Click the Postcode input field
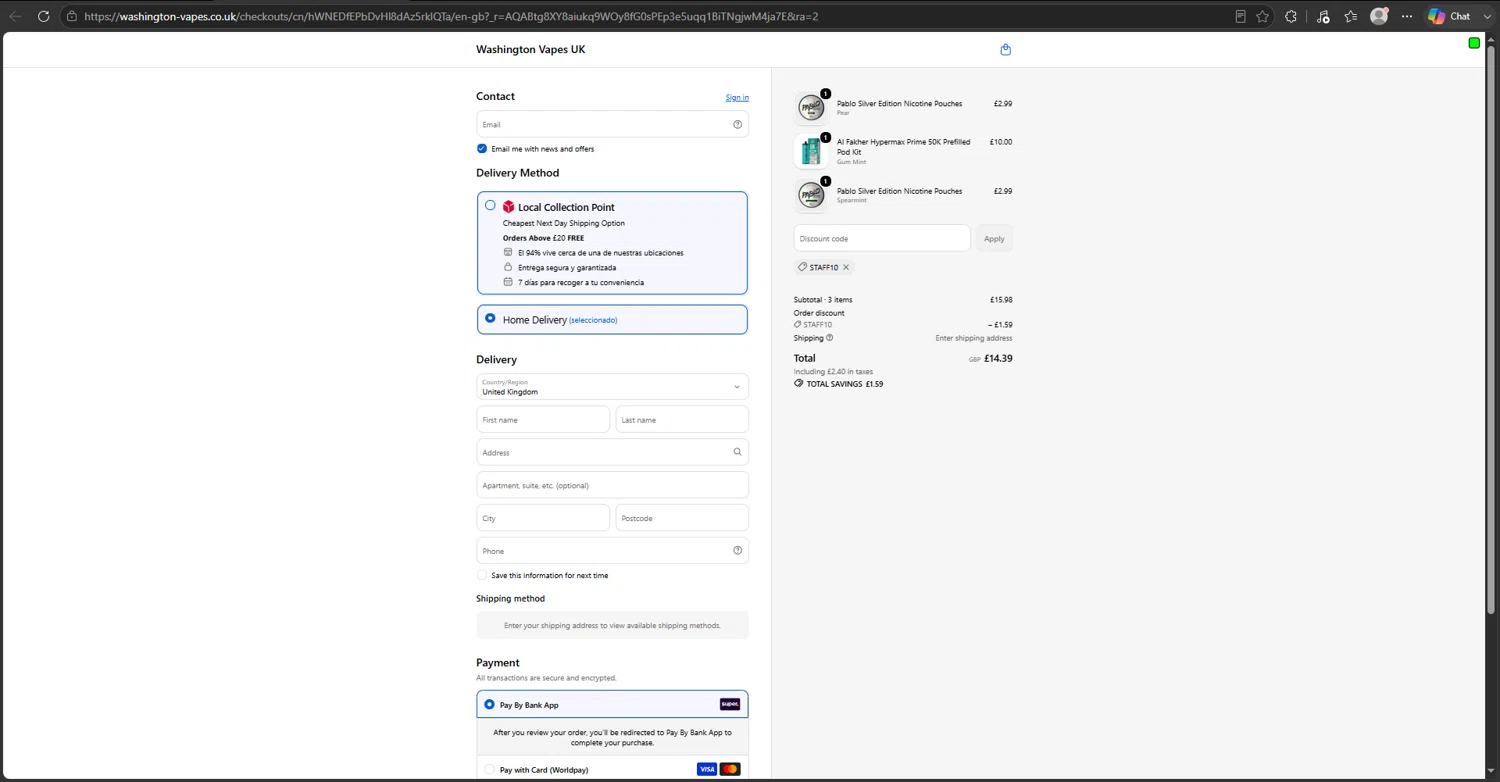Image resolution: width=1500 pixels, height=782 pixels. point(682,518)
